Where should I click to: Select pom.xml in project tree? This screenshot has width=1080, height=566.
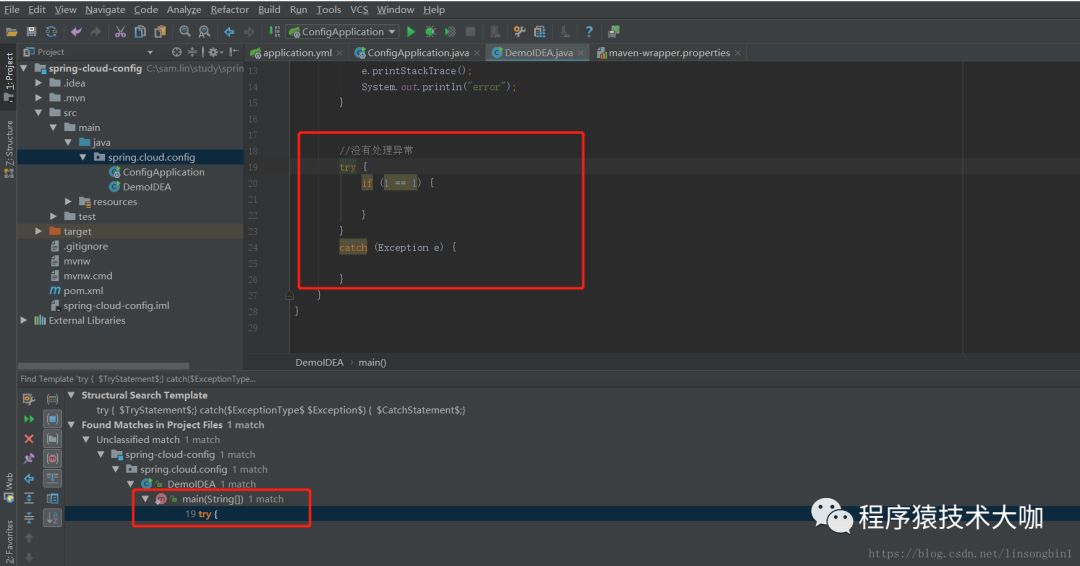tap(83, 291)
